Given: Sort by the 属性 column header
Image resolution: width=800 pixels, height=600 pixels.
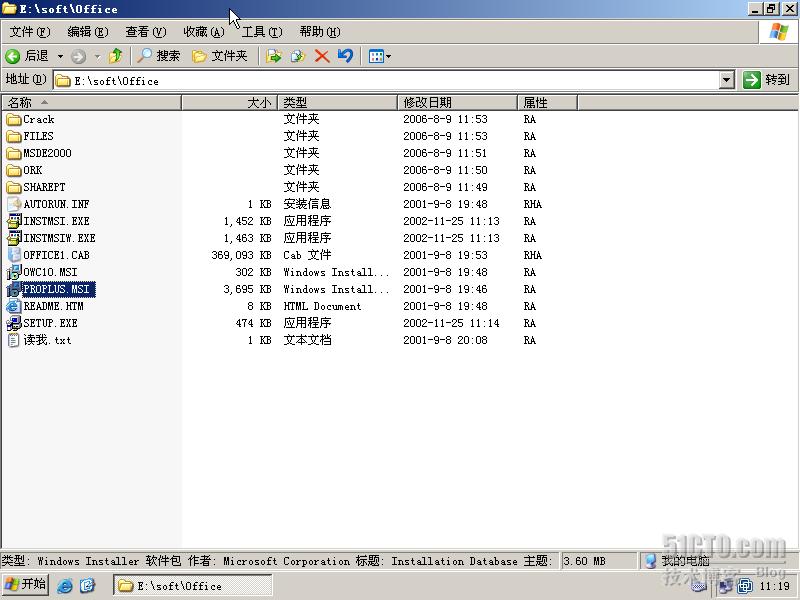Looking at the screenshot, I should pos(547,103).
